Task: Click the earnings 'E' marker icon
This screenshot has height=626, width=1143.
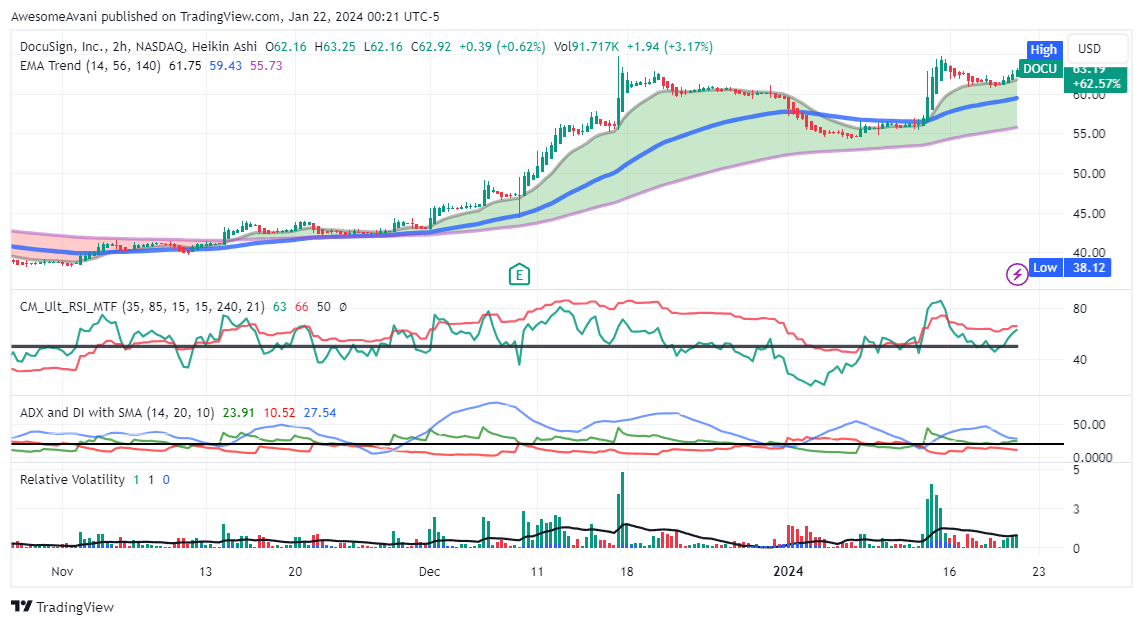Action: coord(519,275)
